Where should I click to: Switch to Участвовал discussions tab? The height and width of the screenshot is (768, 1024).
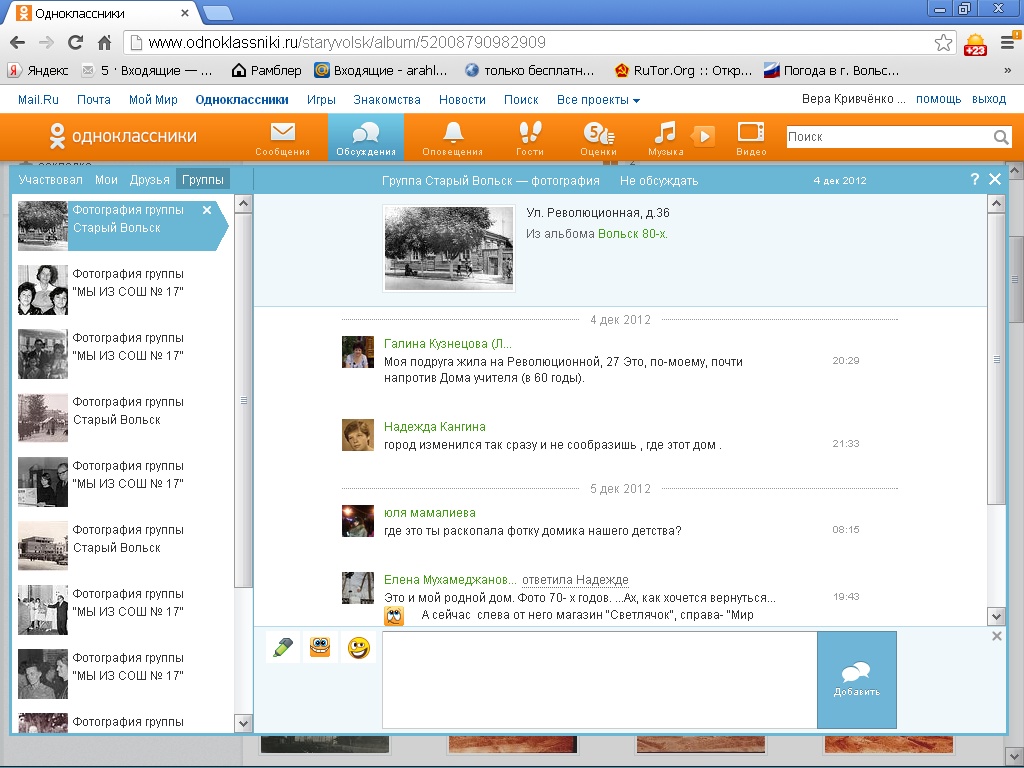click(51, 180)
